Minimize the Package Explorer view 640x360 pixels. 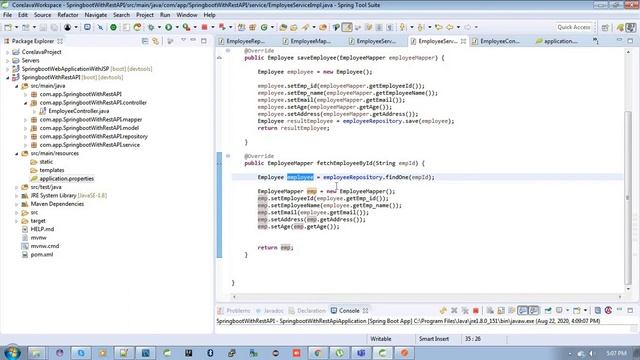point(193,40)
